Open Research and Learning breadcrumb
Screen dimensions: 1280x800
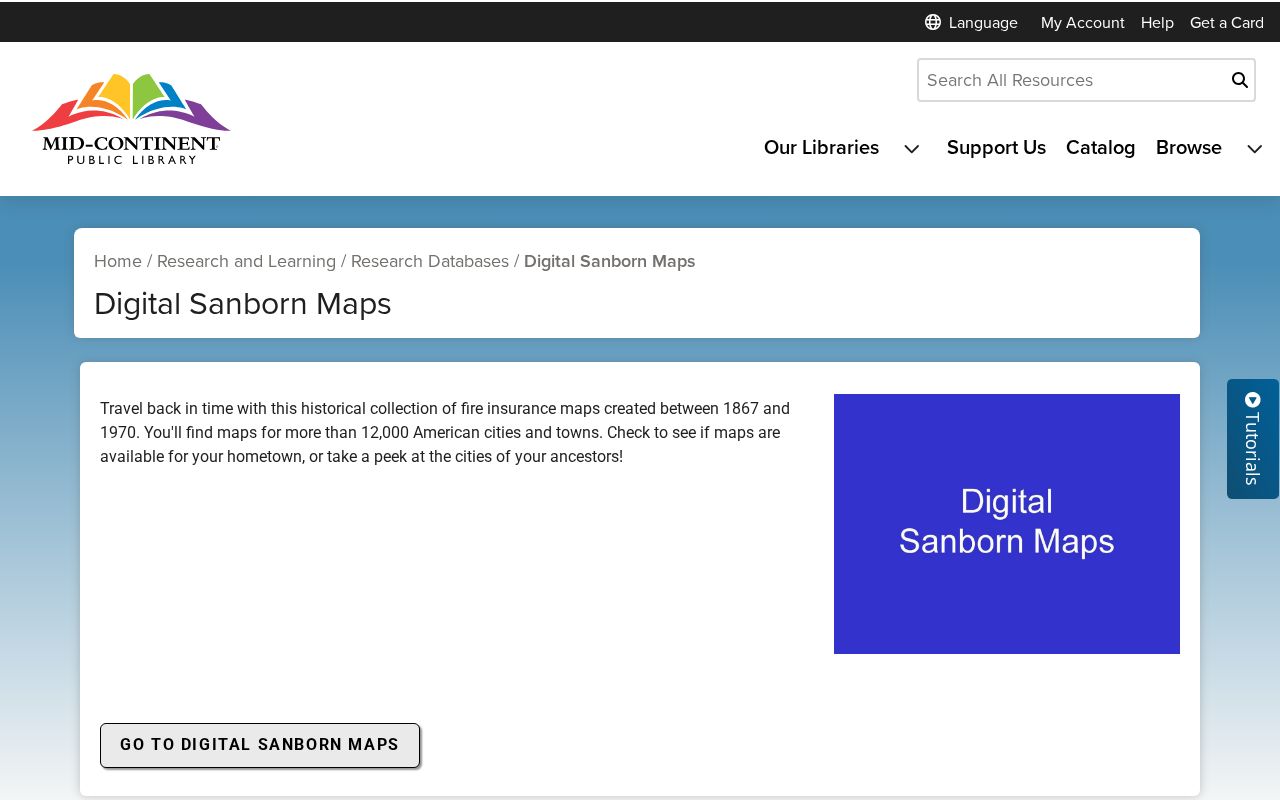(246, 261)
